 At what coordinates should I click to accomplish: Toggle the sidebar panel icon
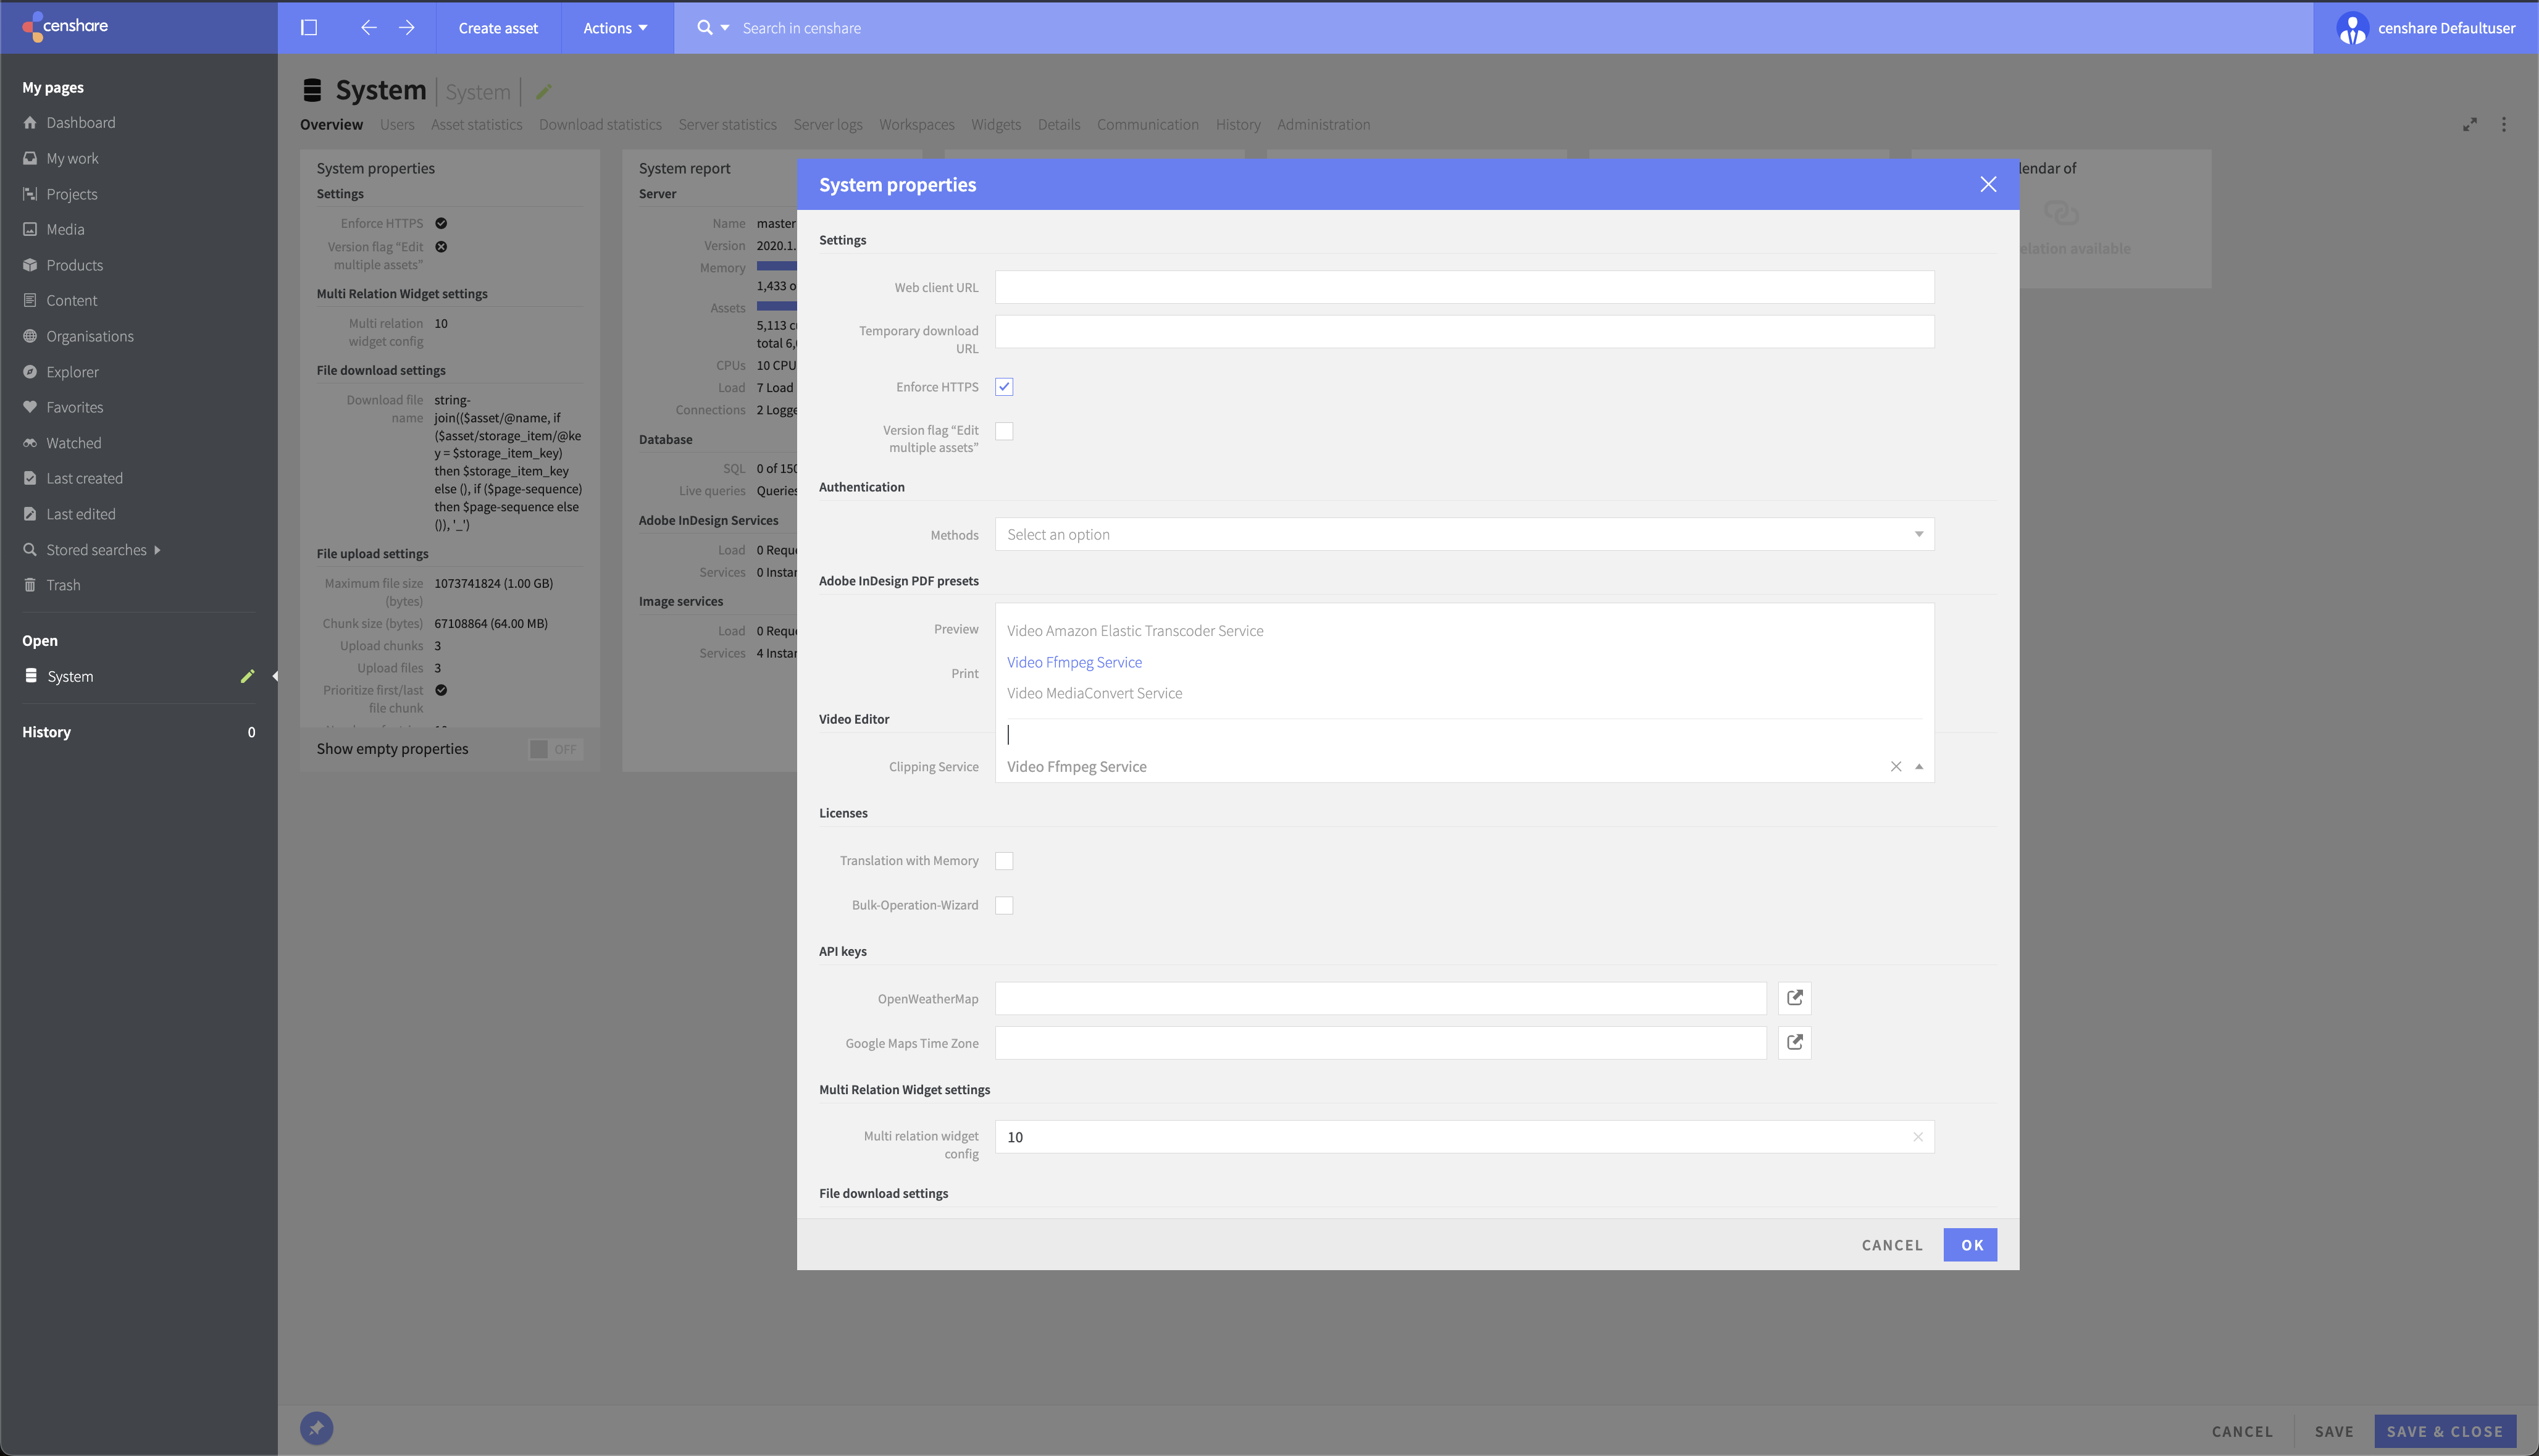click(309, 28)
